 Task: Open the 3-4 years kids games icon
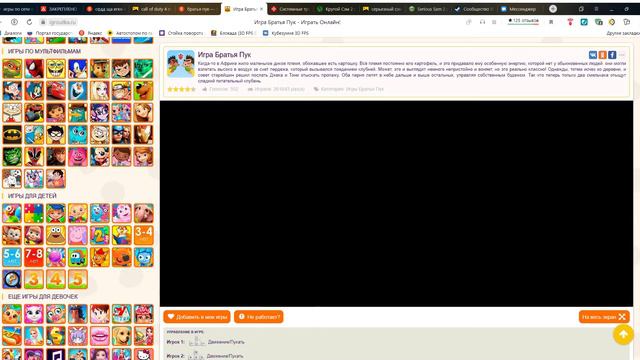[144, 235]
